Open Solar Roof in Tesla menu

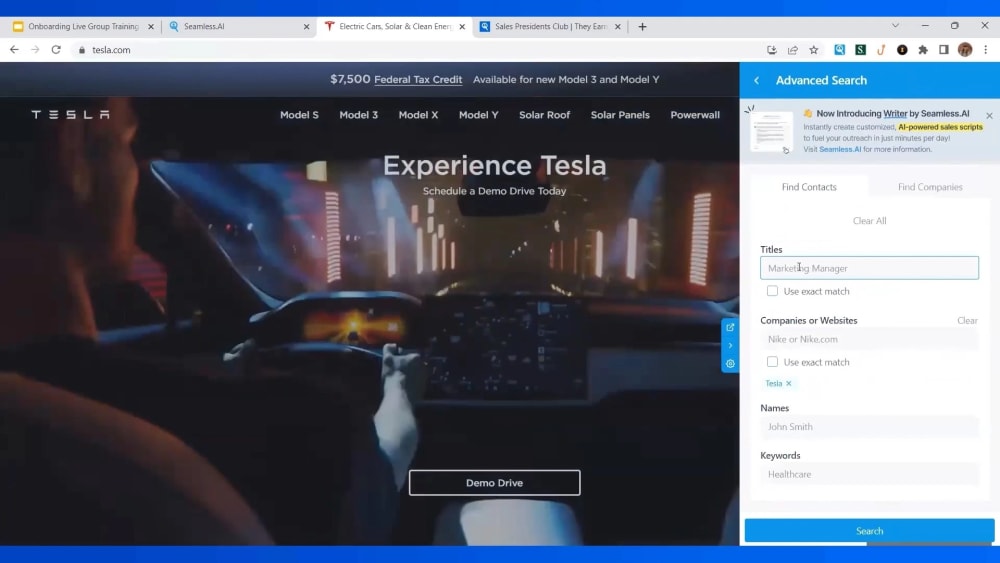[x=544, y=115]
